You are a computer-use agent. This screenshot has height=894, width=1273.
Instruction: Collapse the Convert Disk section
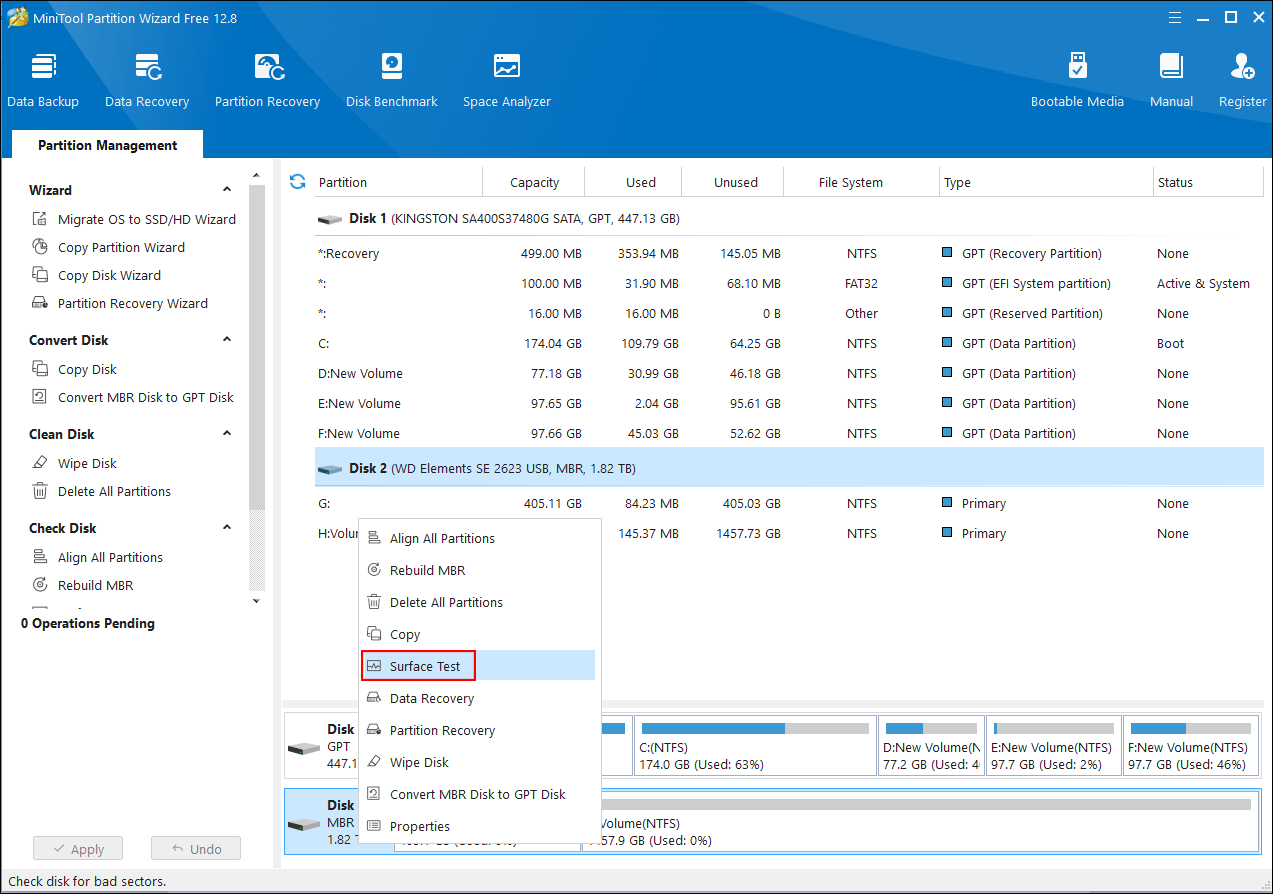click(x=227, y=340)
